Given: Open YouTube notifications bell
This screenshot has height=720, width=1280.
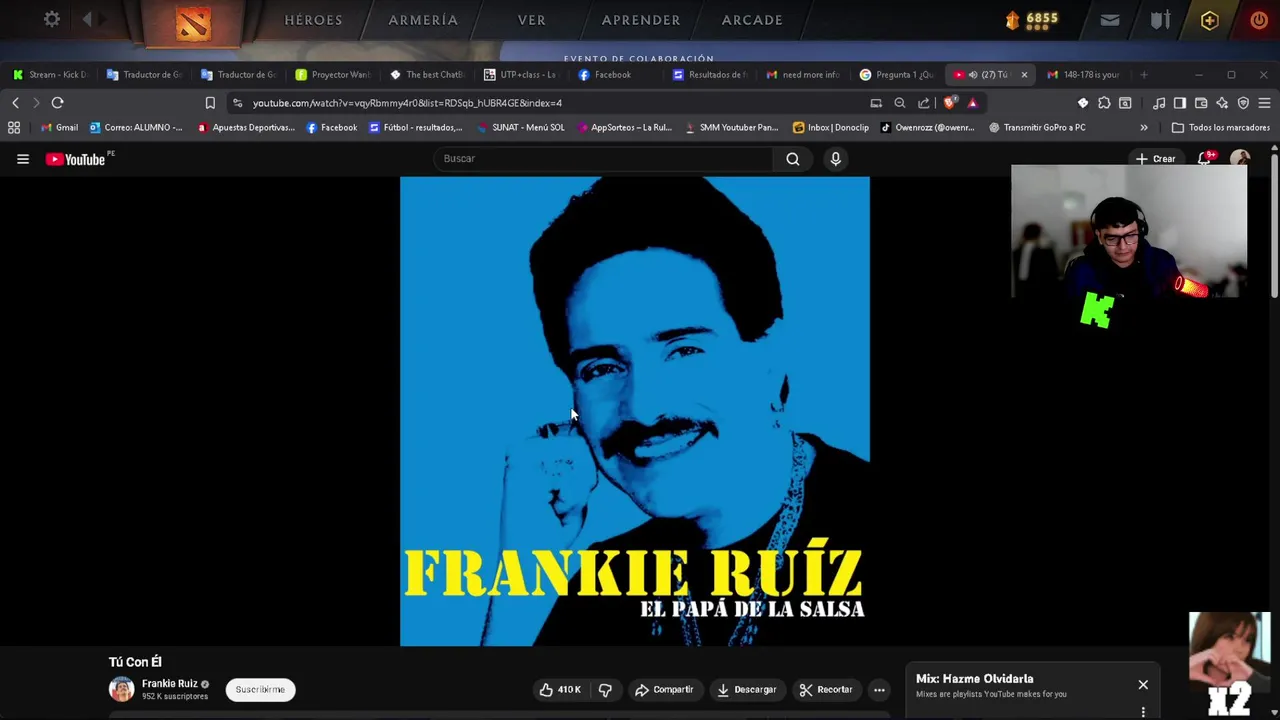Looking at the screenshot, I should point(1206,158).
